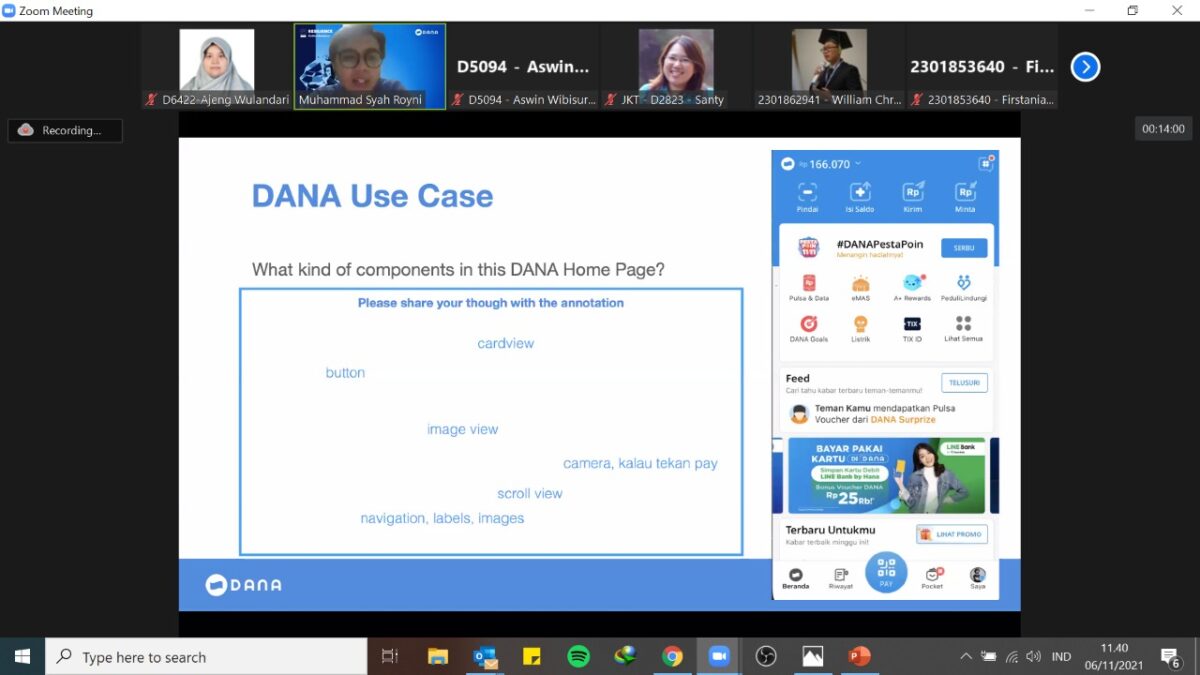This screenshot has width=1200, height=675.
Task: Click the 'button' annotation text
Action: [x=345, y=372]
